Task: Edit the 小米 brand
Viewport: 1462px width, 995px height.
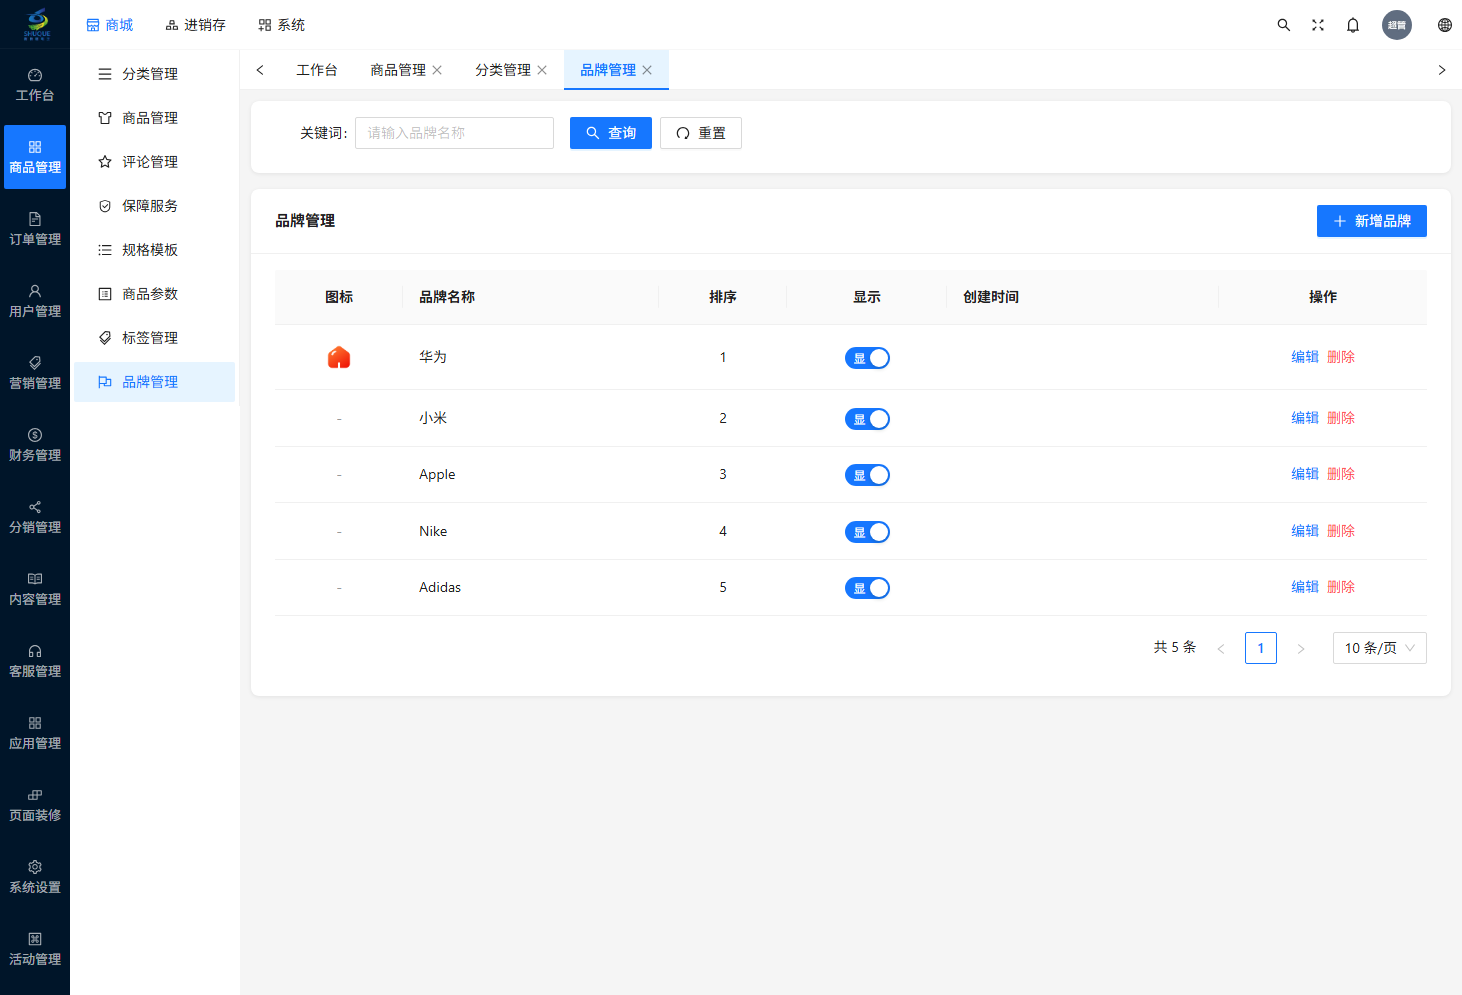Action: (1305, 418)
